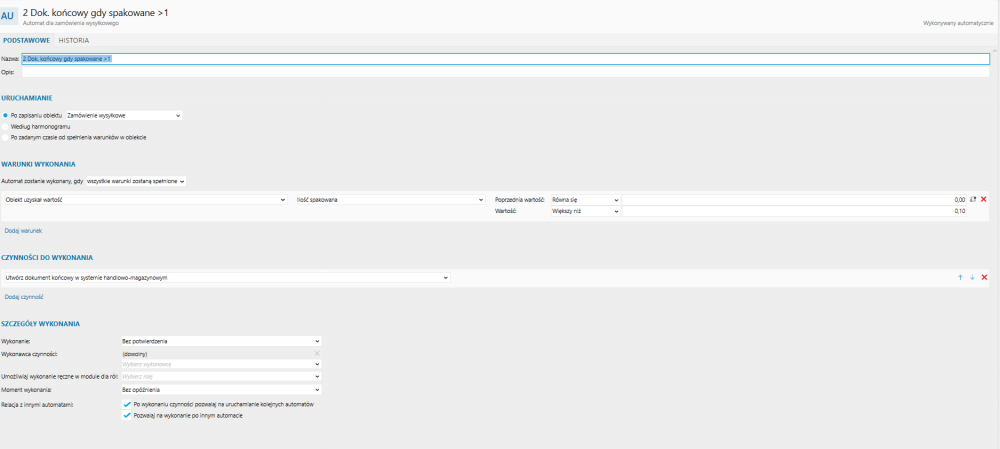Uncheck 'Pozwalaj na wykonanie po innym automacie'
The height and width of the screenshot is (449, 1000).
[x=127, y=415]
